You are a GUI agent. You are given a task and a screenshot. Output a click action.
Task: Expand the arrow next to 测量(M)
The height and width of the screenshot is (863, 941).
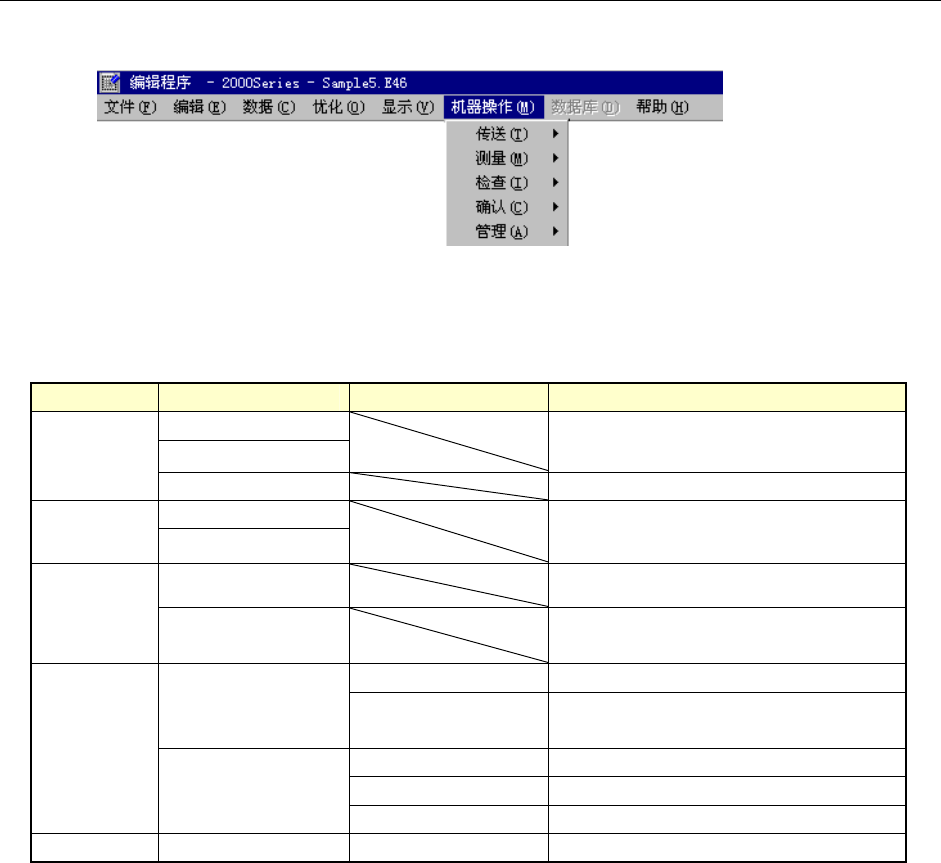coord(556,158)
